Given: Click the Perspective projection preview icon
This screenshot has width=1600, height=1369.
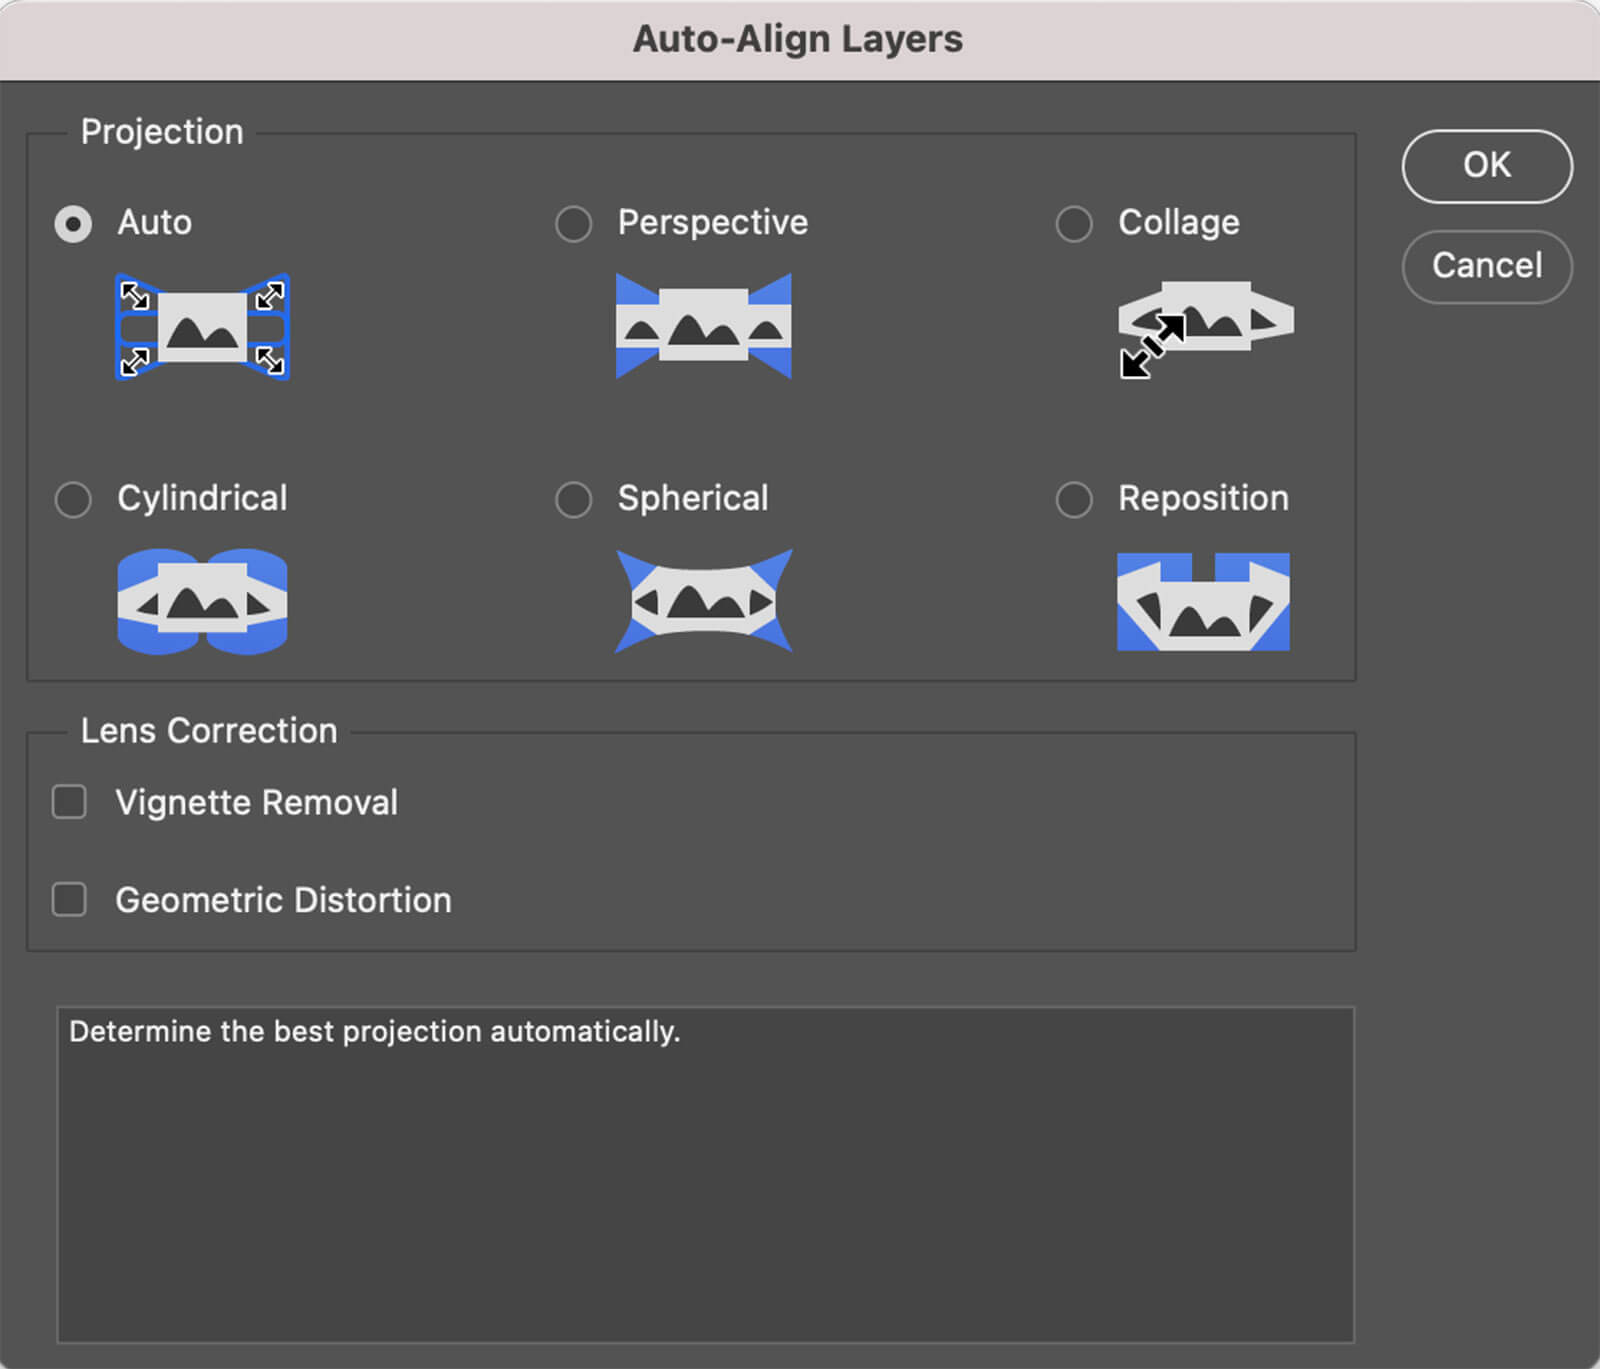Looking at the screenshot, I should point(704,327).
